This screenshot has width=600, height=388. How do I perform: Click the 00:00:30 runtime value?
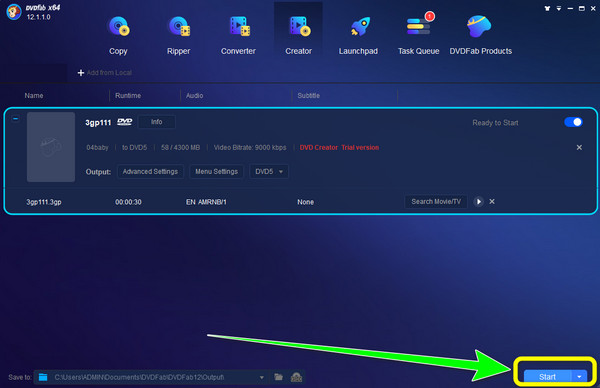point(128,202)
